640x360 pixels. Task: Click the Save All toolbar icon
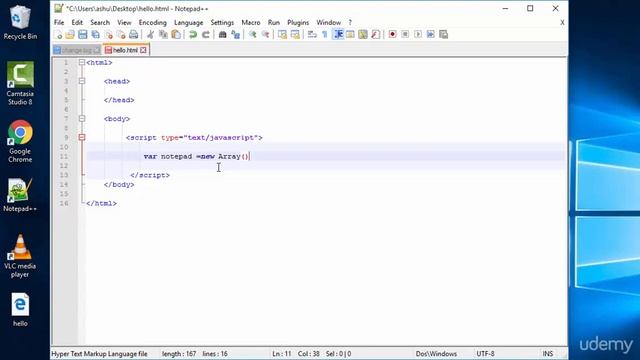click(96, 35)
